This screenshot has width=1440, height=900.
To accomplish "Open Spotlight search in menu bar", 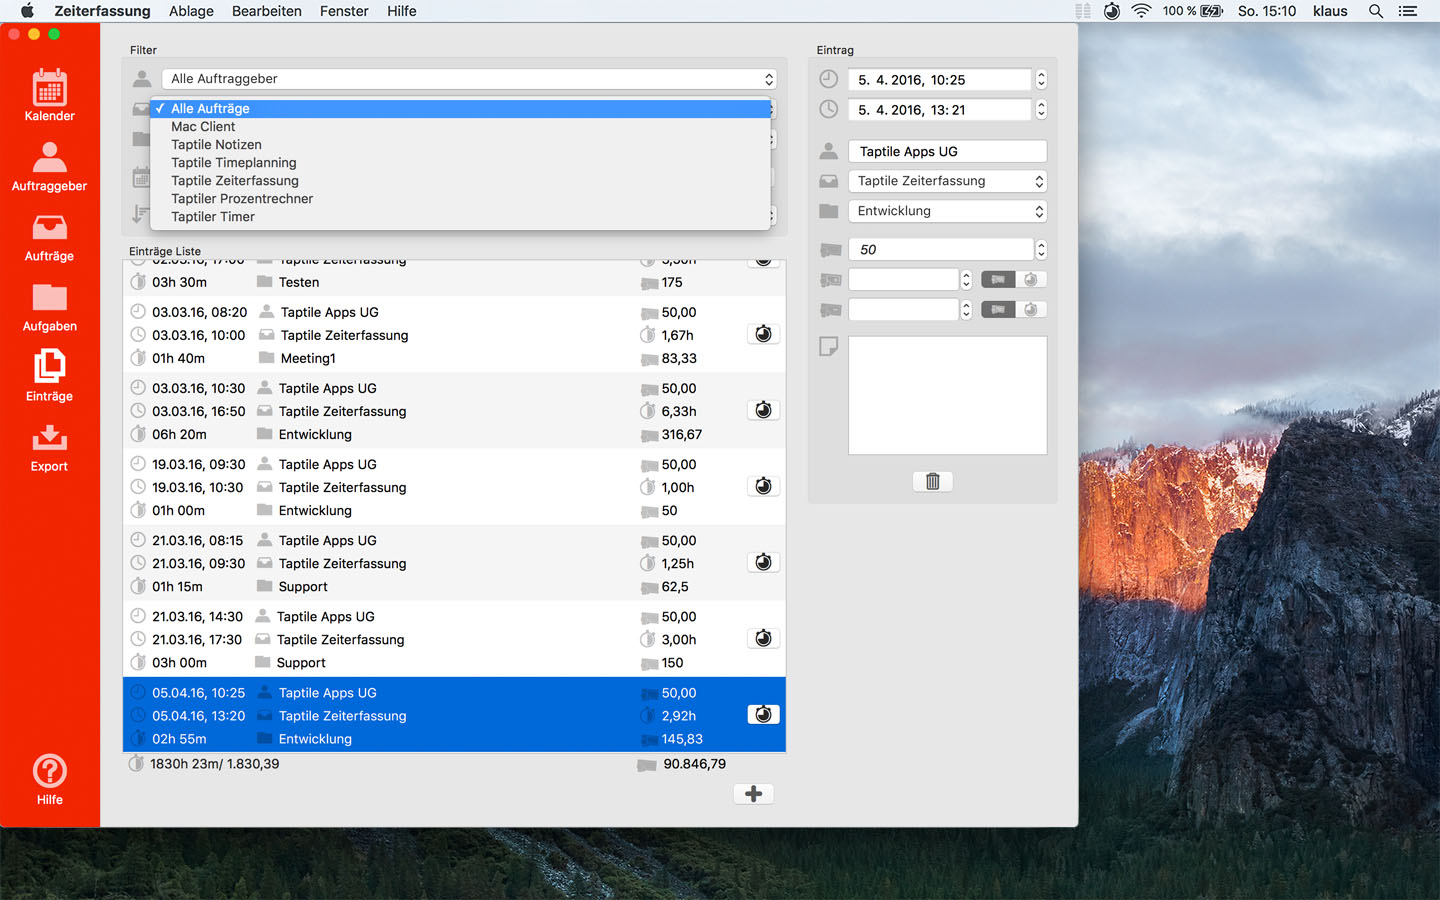I will click(x=1376, y=11).
